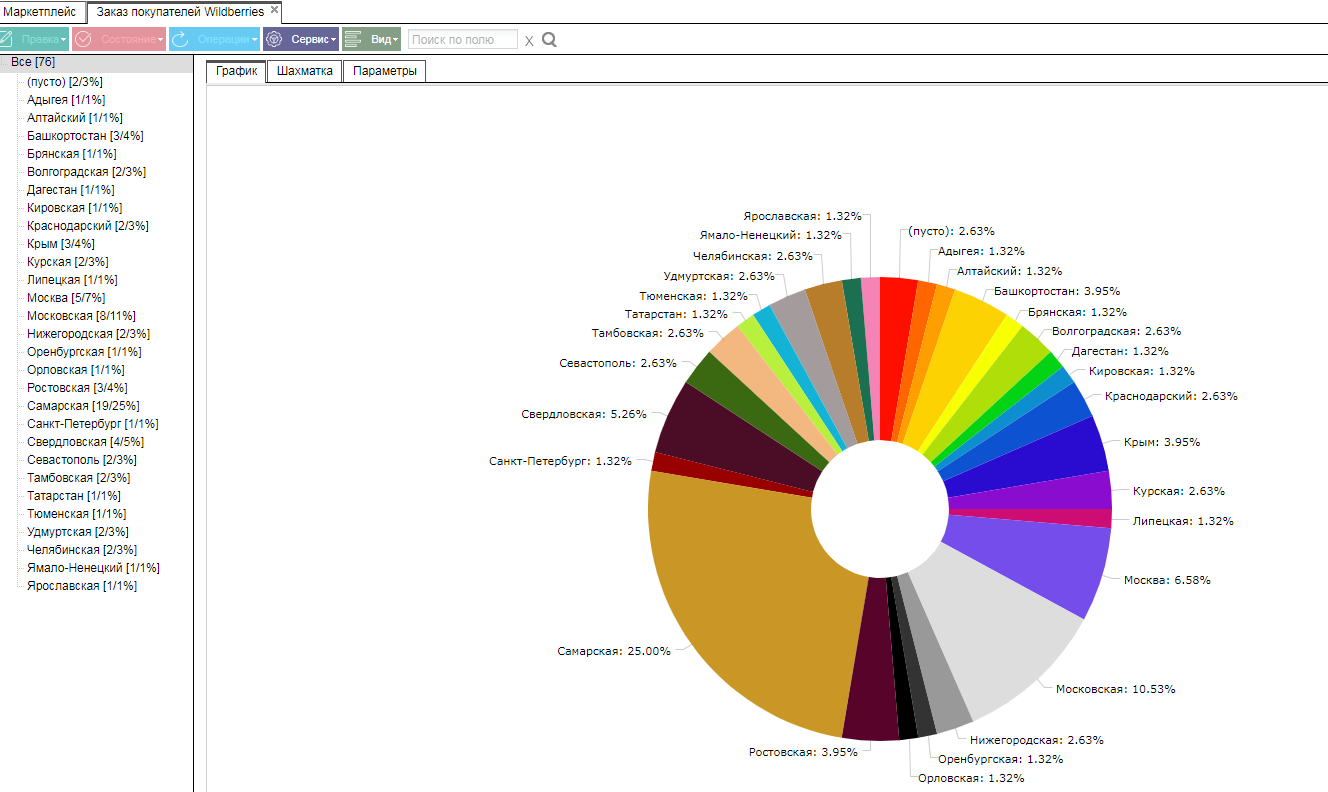Open the Шахматка tab
The height and width of the screenshot is (792, 1328).
tap(305, 71)
